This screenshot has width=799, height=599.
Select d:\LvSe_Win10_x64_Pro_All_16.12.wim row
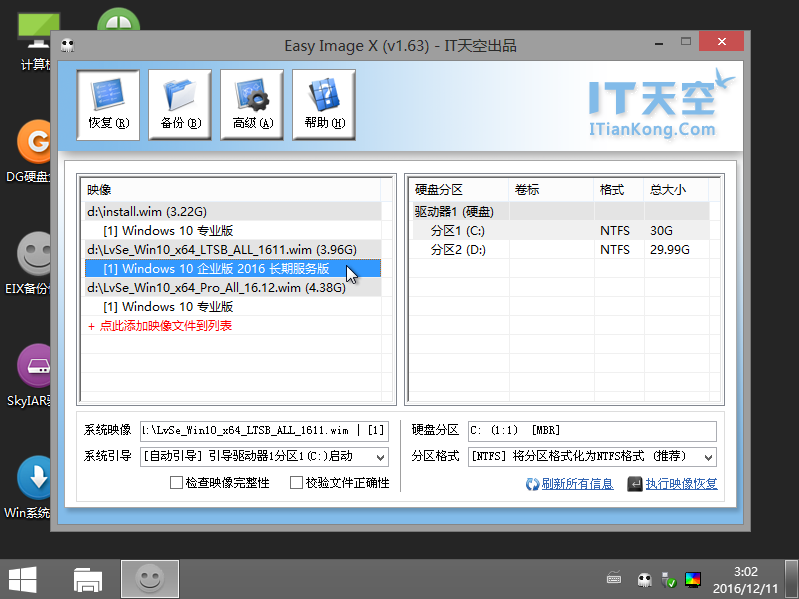[x=233, y=288]
